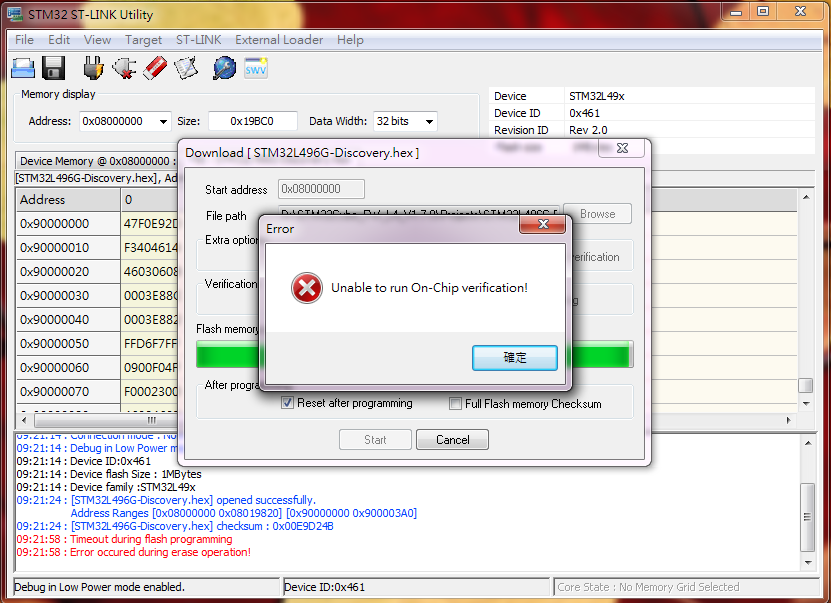Click the Start button in Download dialog
831x603 pixels.
(x=375, y=440)
